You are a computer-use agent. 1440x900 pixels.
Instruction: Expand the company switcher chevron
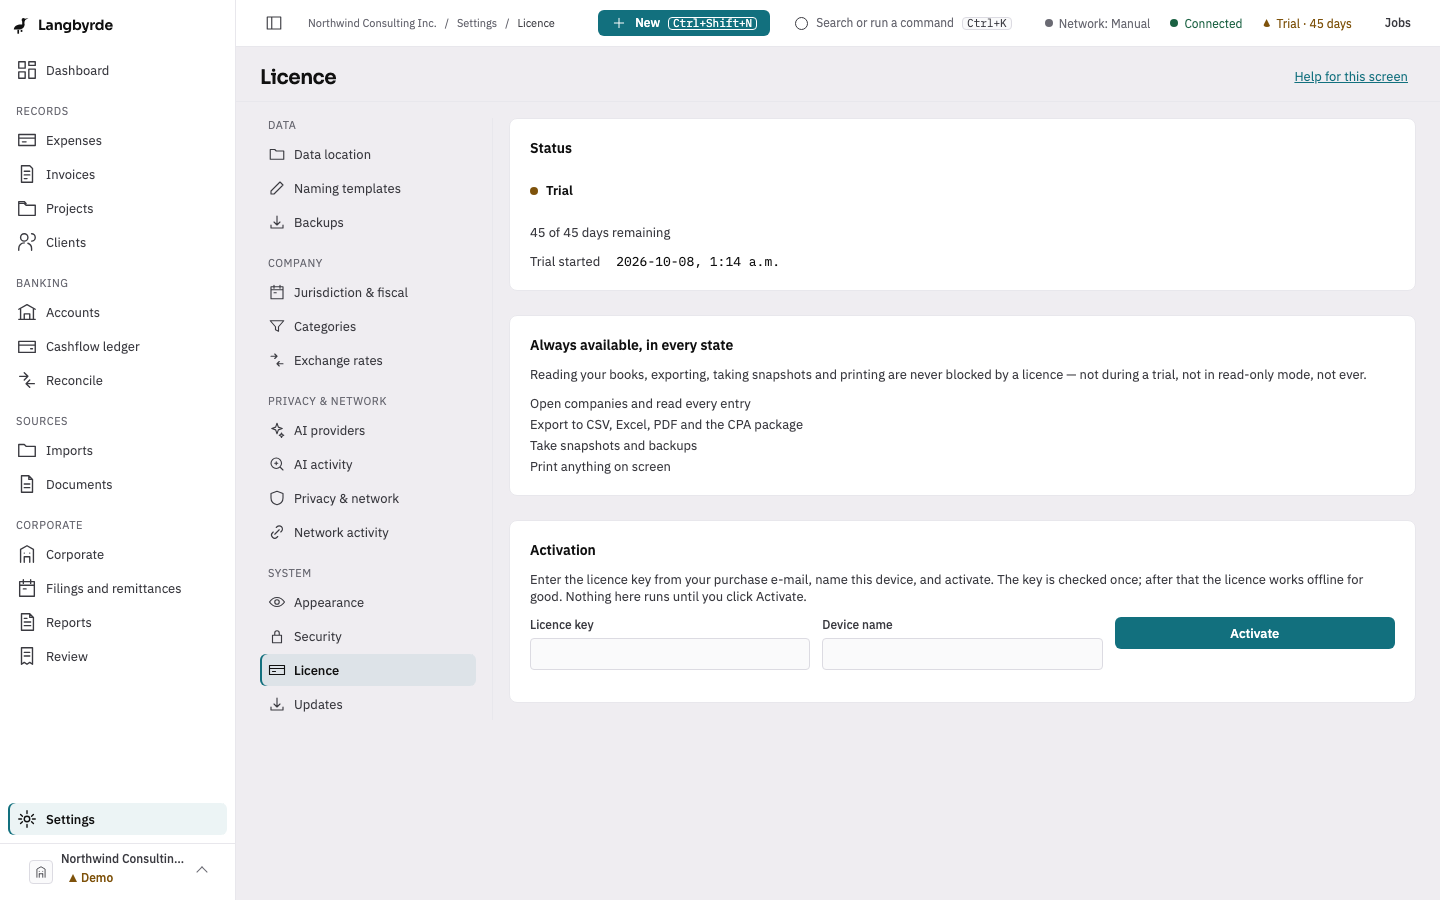[x=202, y=869]
